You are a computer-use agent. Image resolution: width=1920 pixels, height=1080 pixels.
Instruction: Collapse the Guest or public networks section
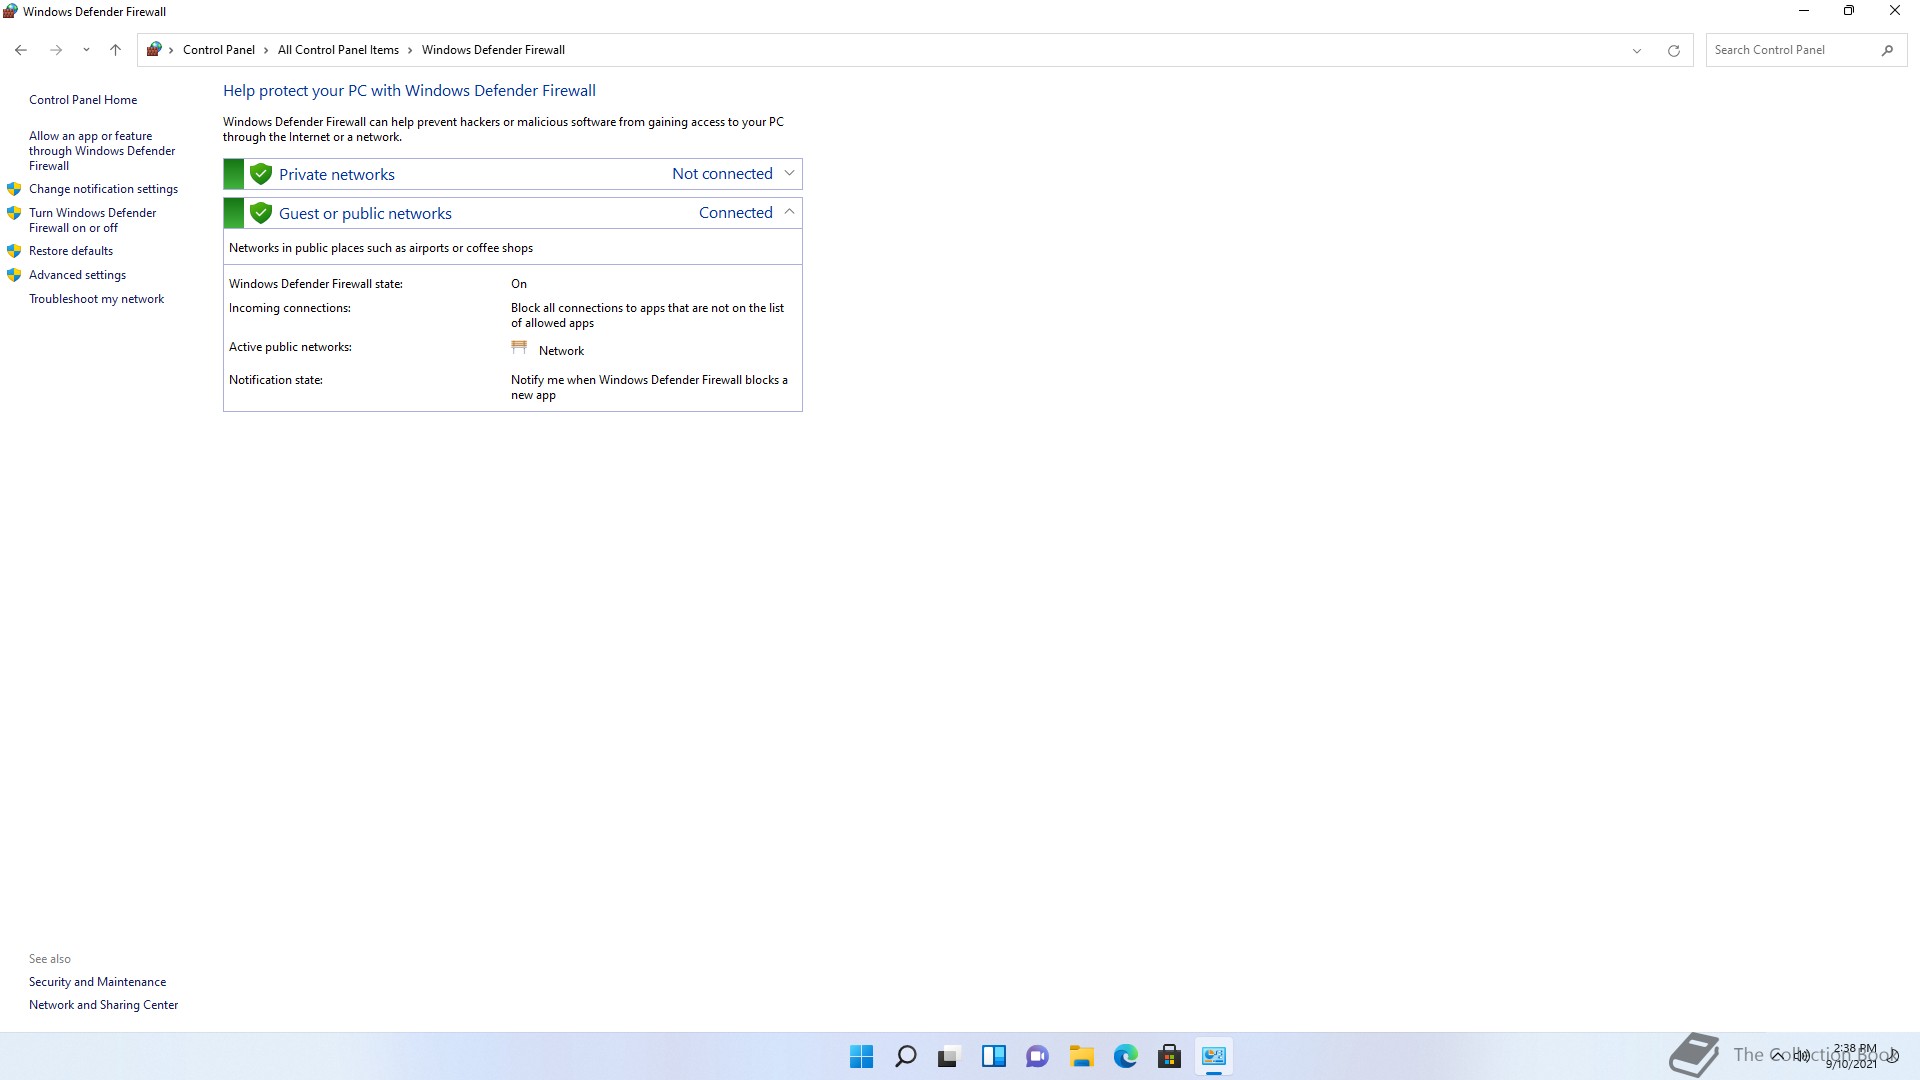(x=789, y=213)
